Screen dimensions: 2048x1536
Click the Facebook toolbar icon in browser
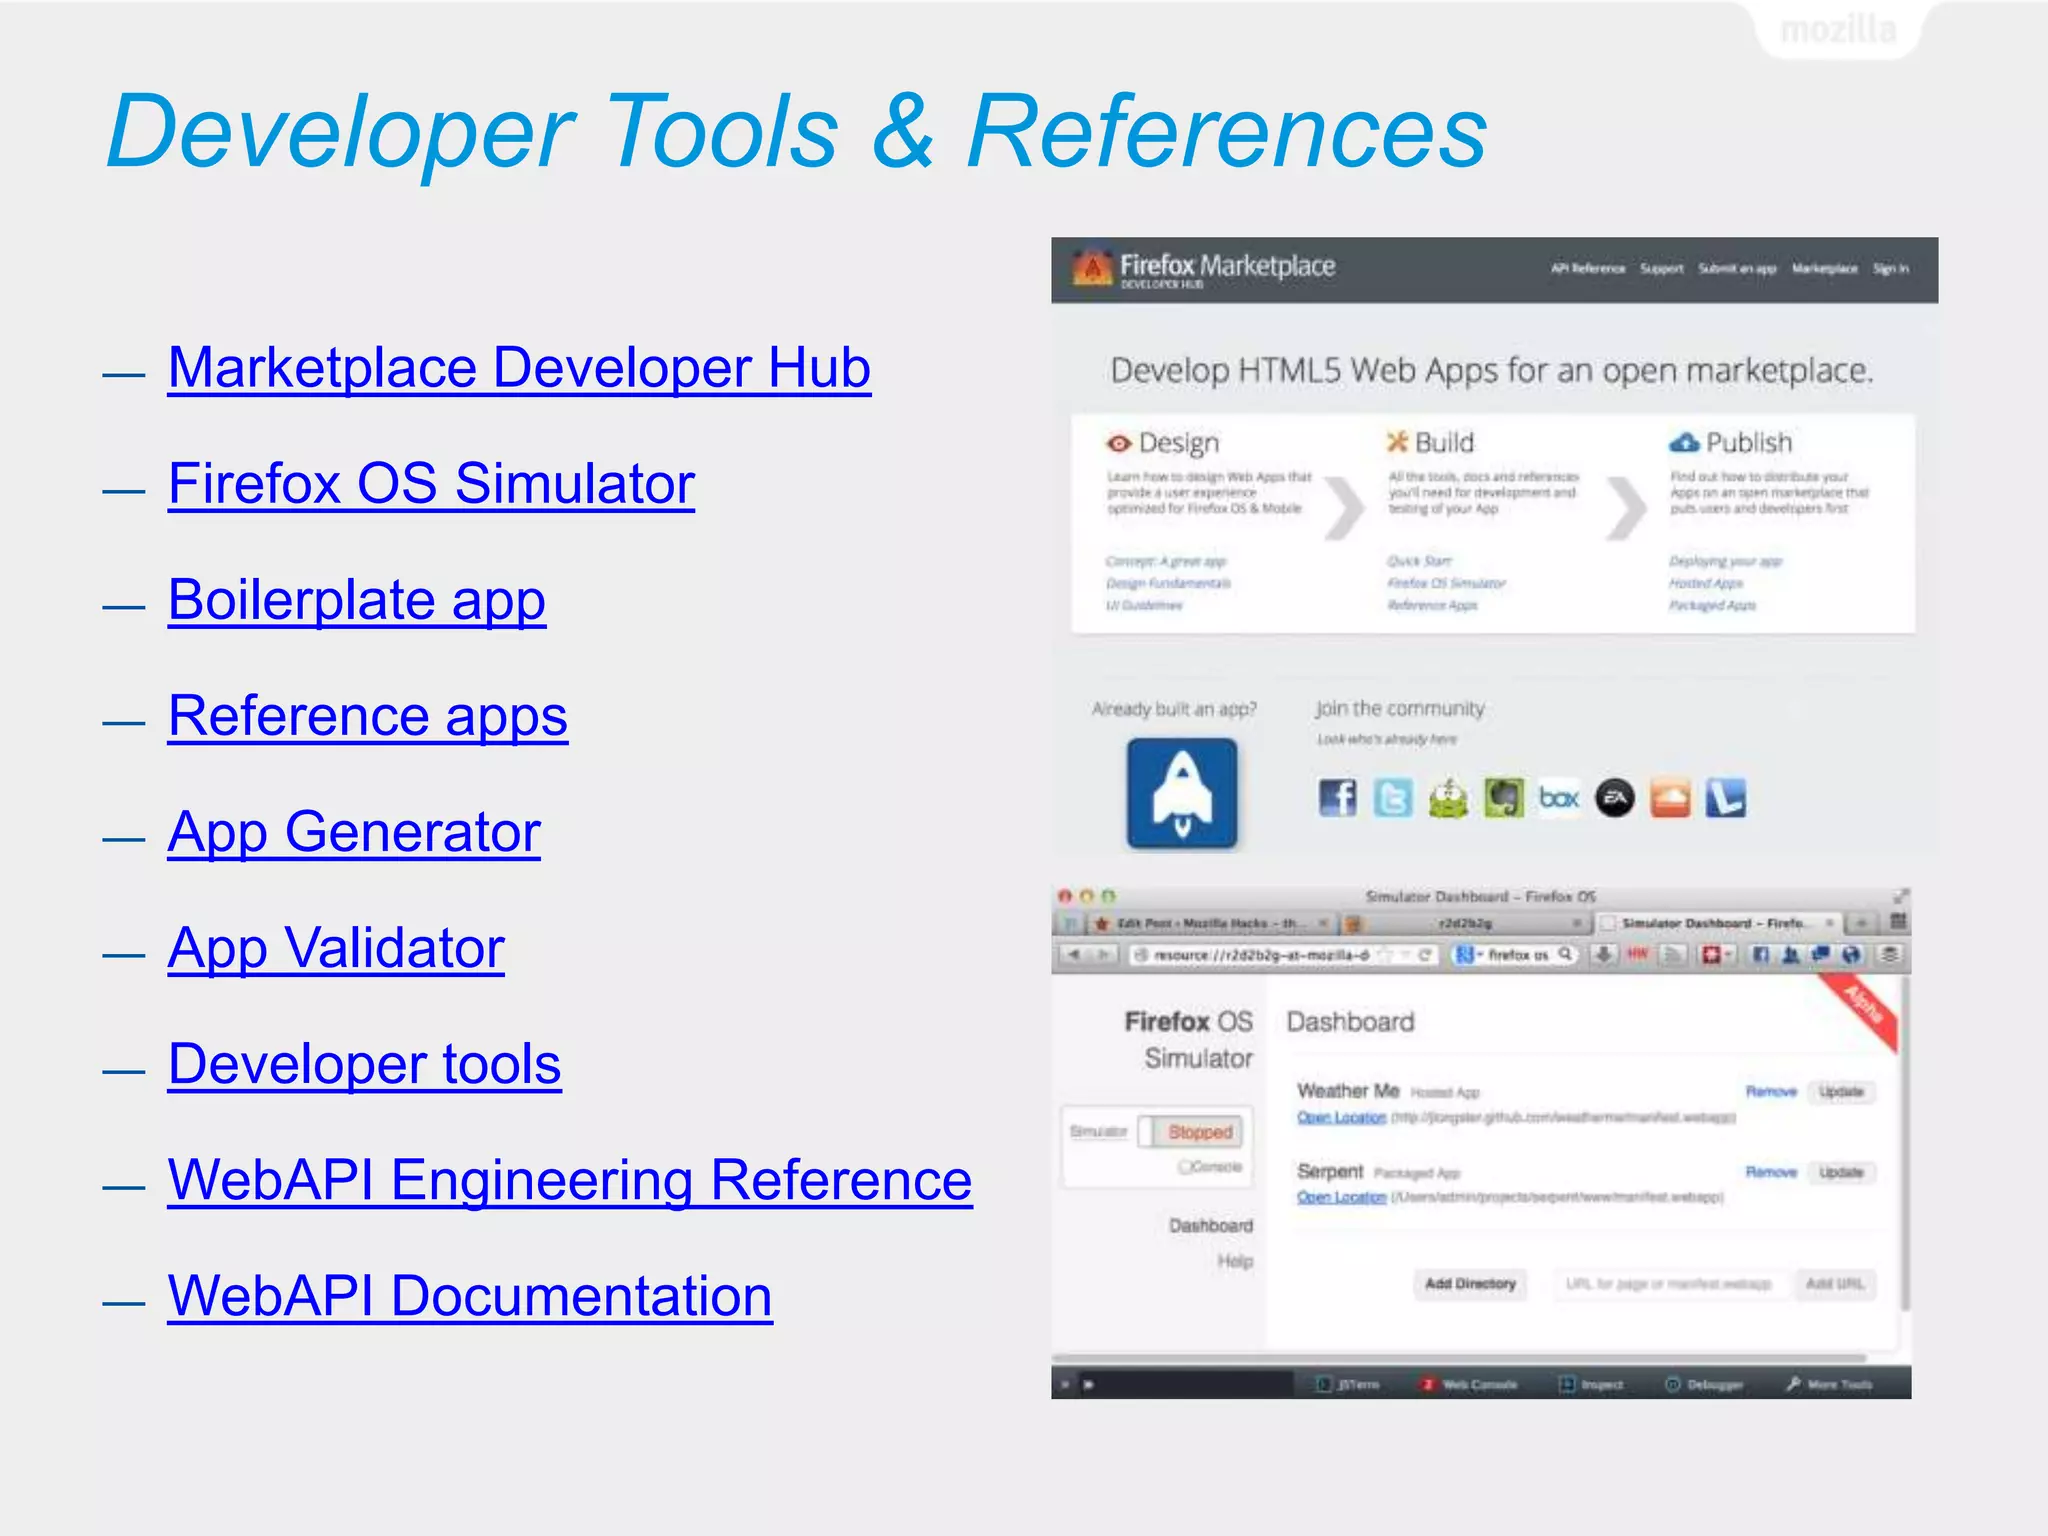click(1761, 955)
